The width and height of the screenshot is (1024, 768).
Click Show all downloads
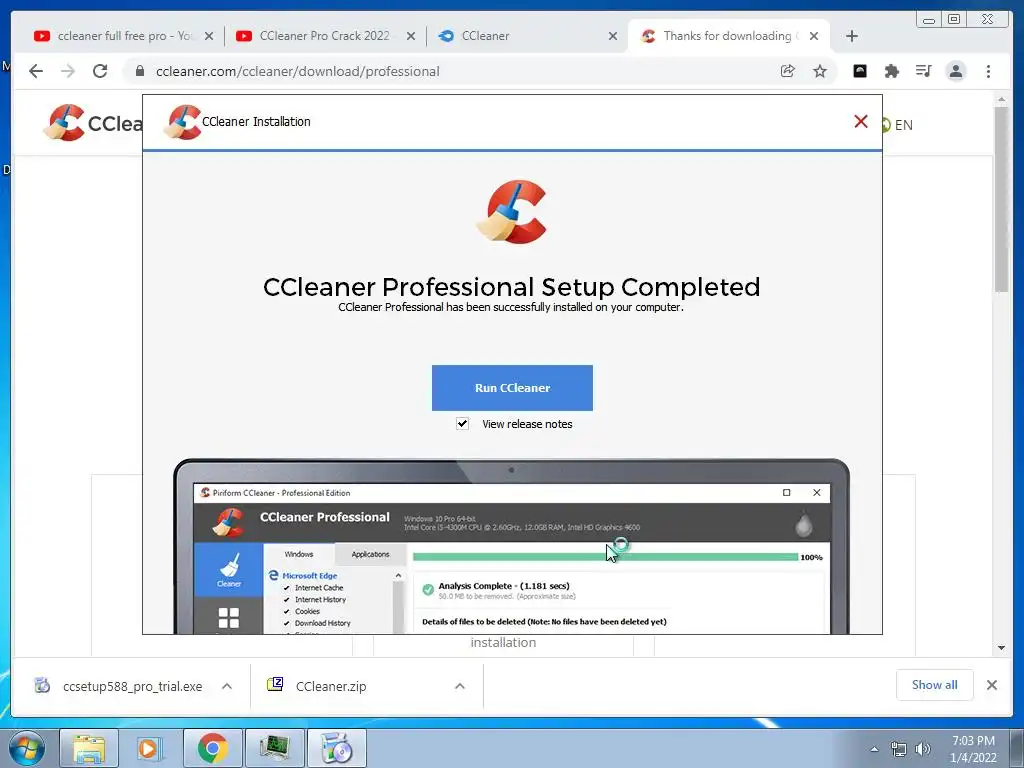click(x=935, y=685)
